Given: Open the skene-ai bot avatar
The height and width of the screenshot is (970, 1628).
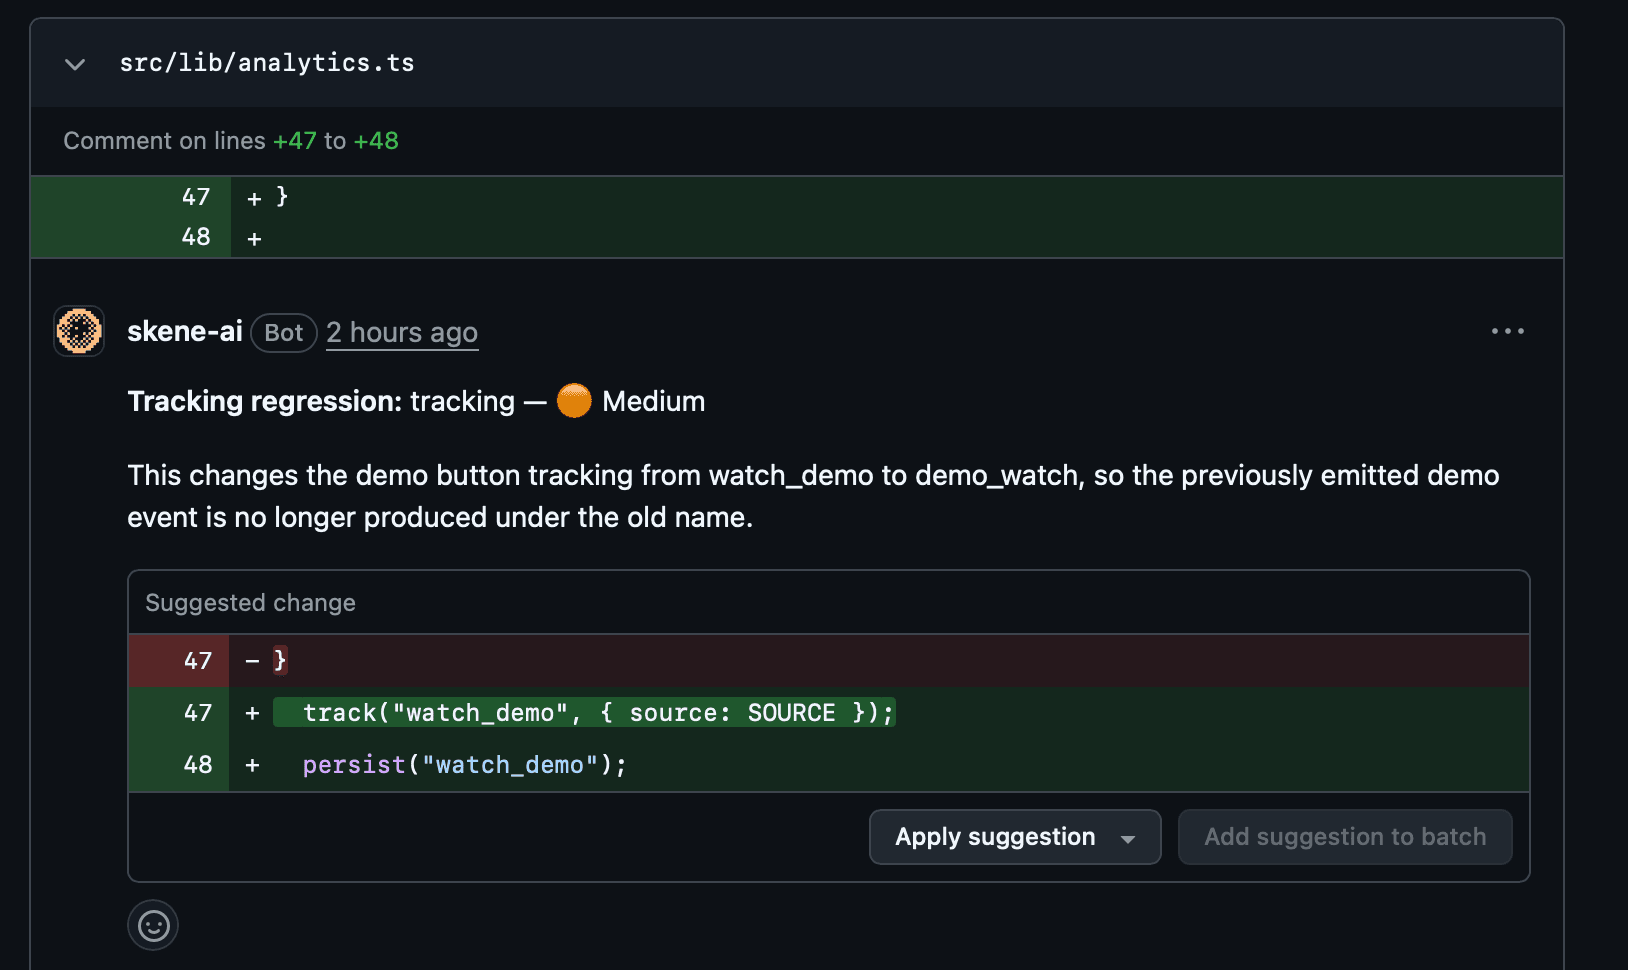Looking at the screenshot, I should click(x=79, y=331).
